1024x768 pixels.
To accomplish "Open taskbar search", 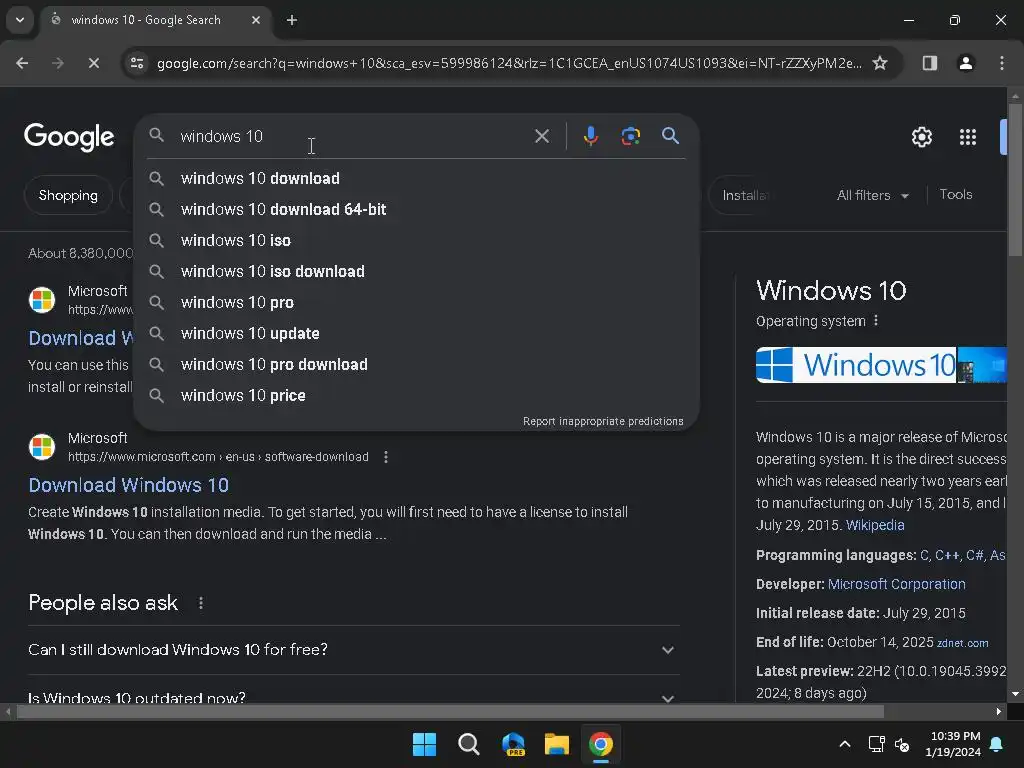I will [468, 744].
